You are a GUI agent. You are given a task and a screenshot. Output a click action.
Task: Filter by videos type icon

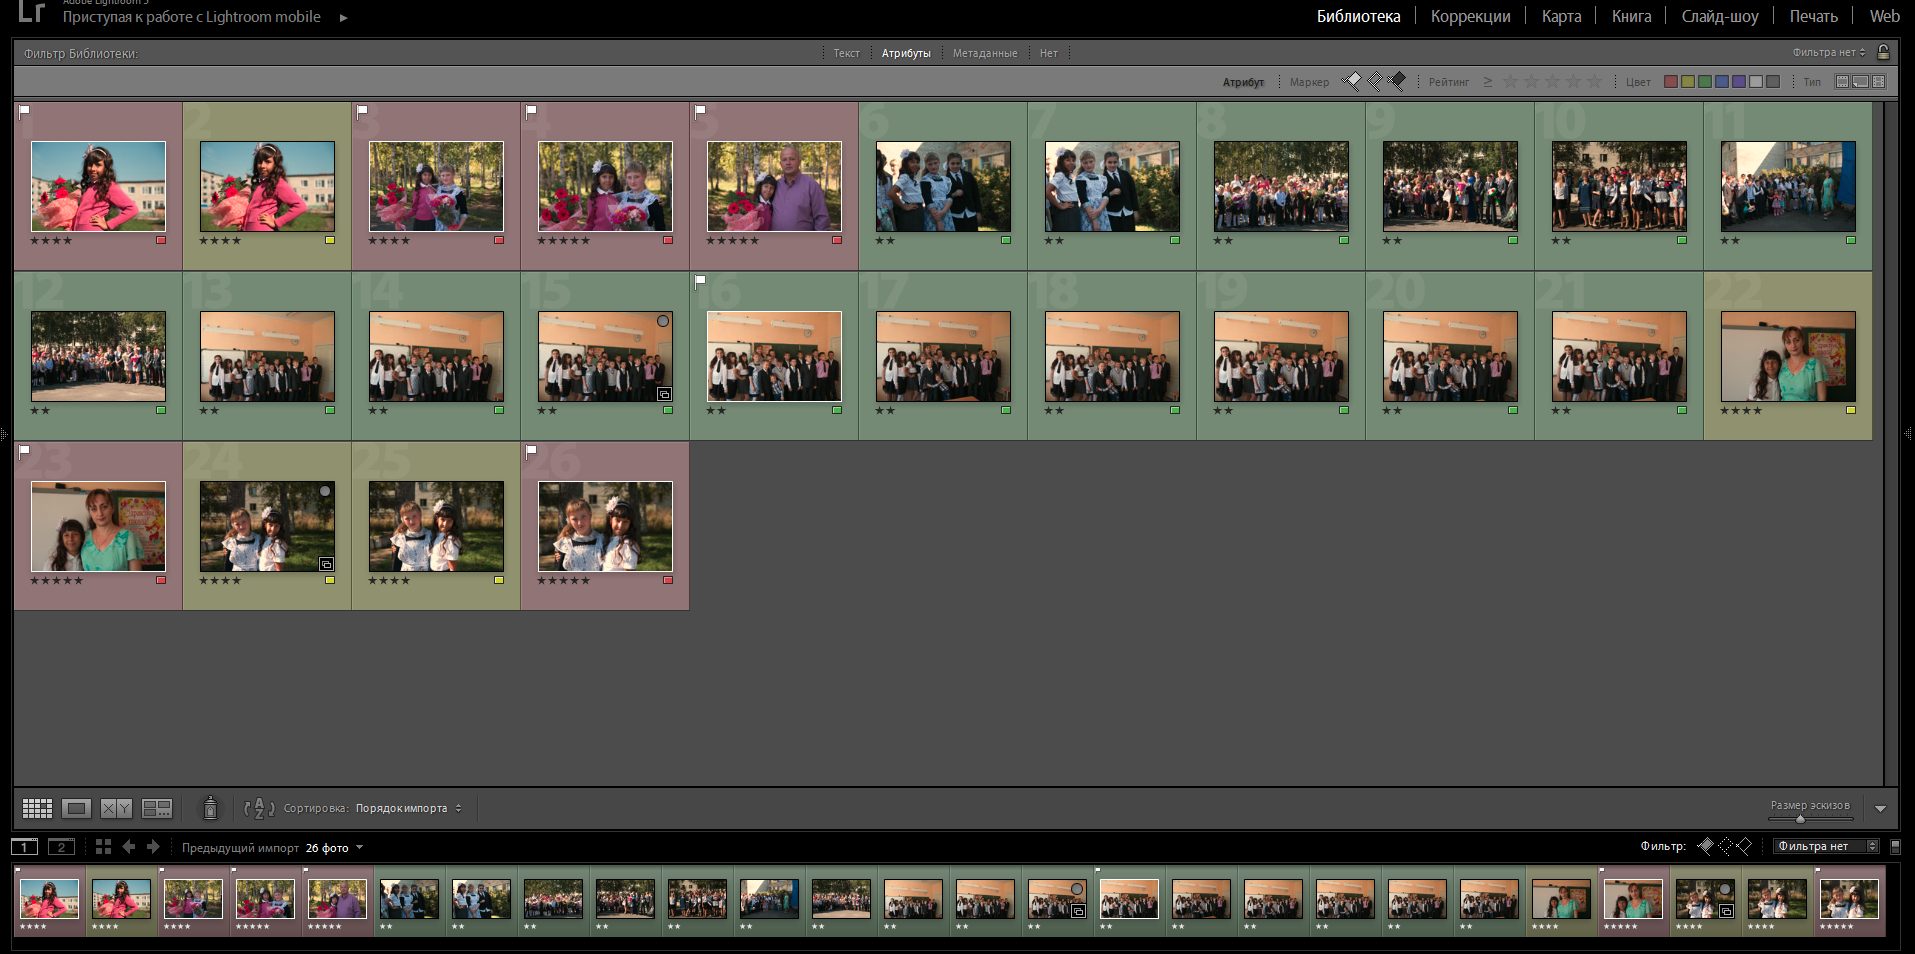tap(1879, 81)
